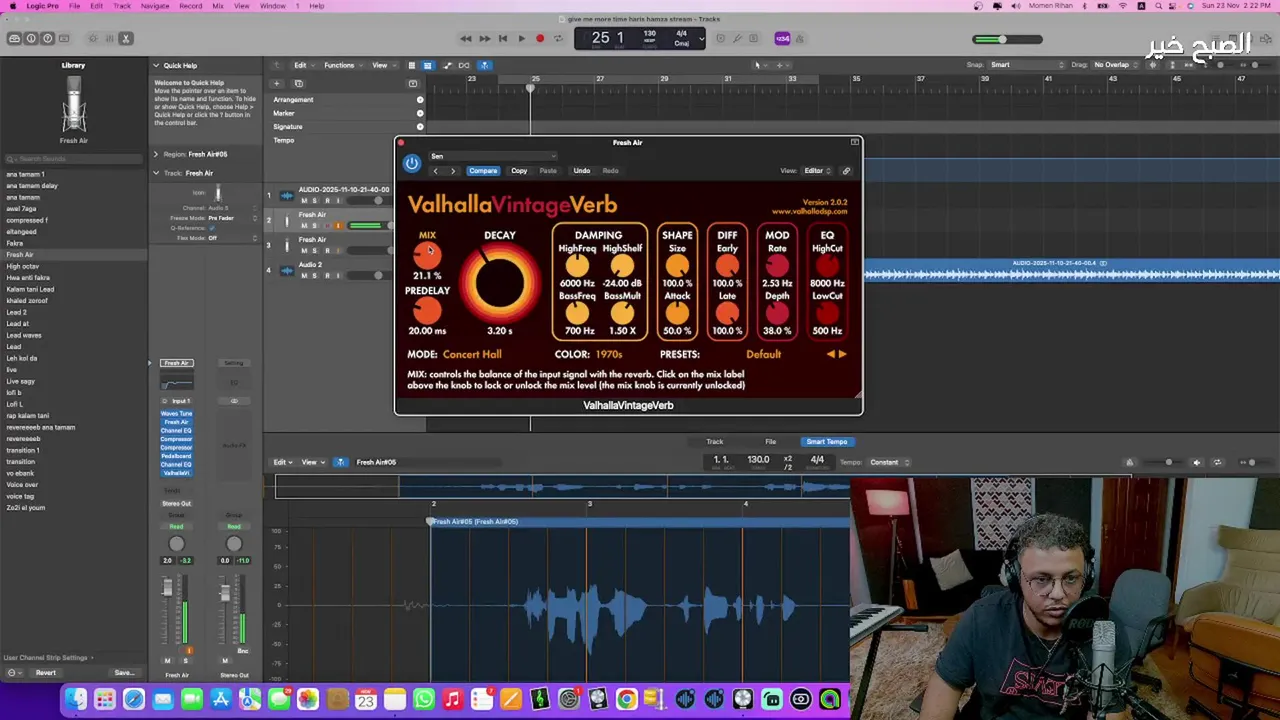Click the plugin link chain icon
Image resolution: width=1280 pixels, height=720 pixels.
click(846, 171)
